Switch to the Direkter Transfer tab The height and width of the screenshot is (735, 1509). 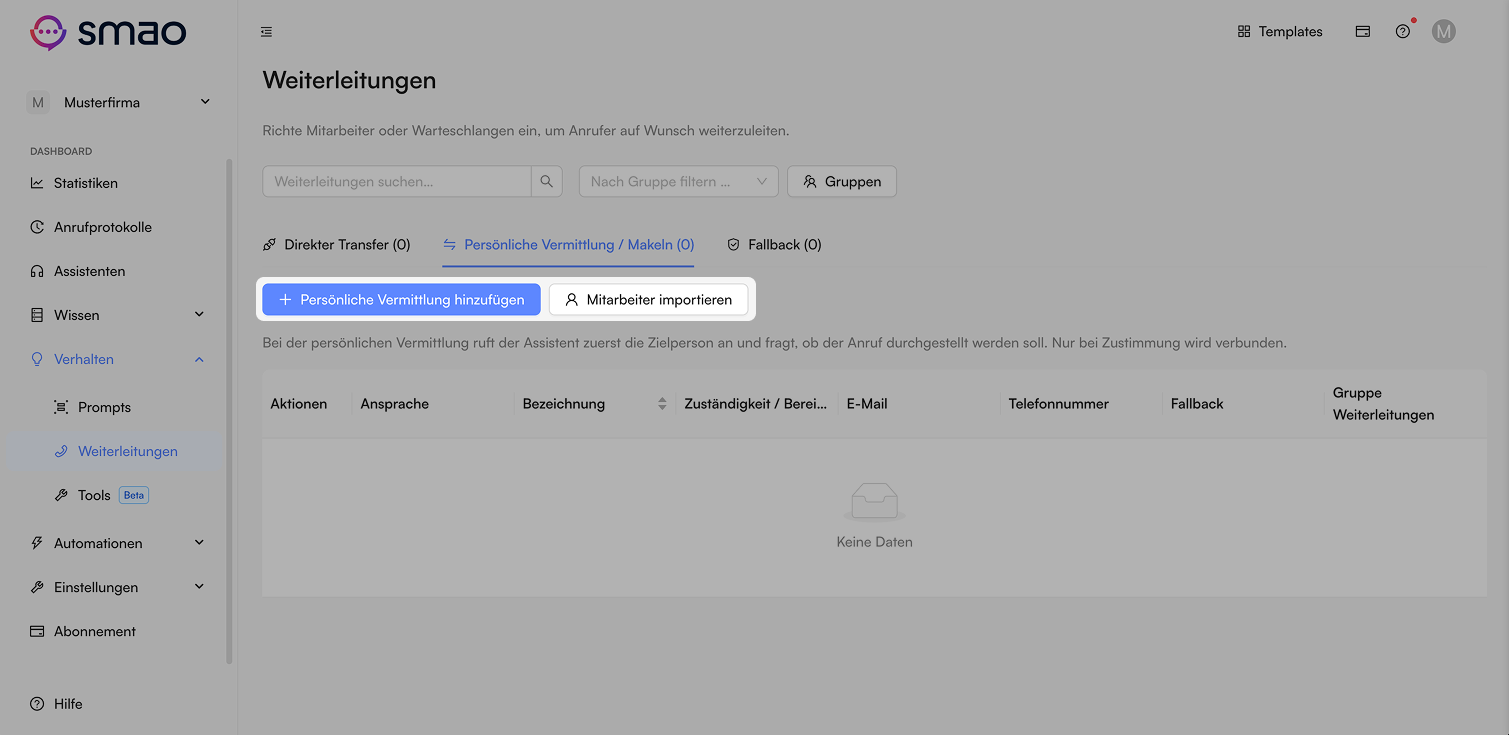coord(336,244)
